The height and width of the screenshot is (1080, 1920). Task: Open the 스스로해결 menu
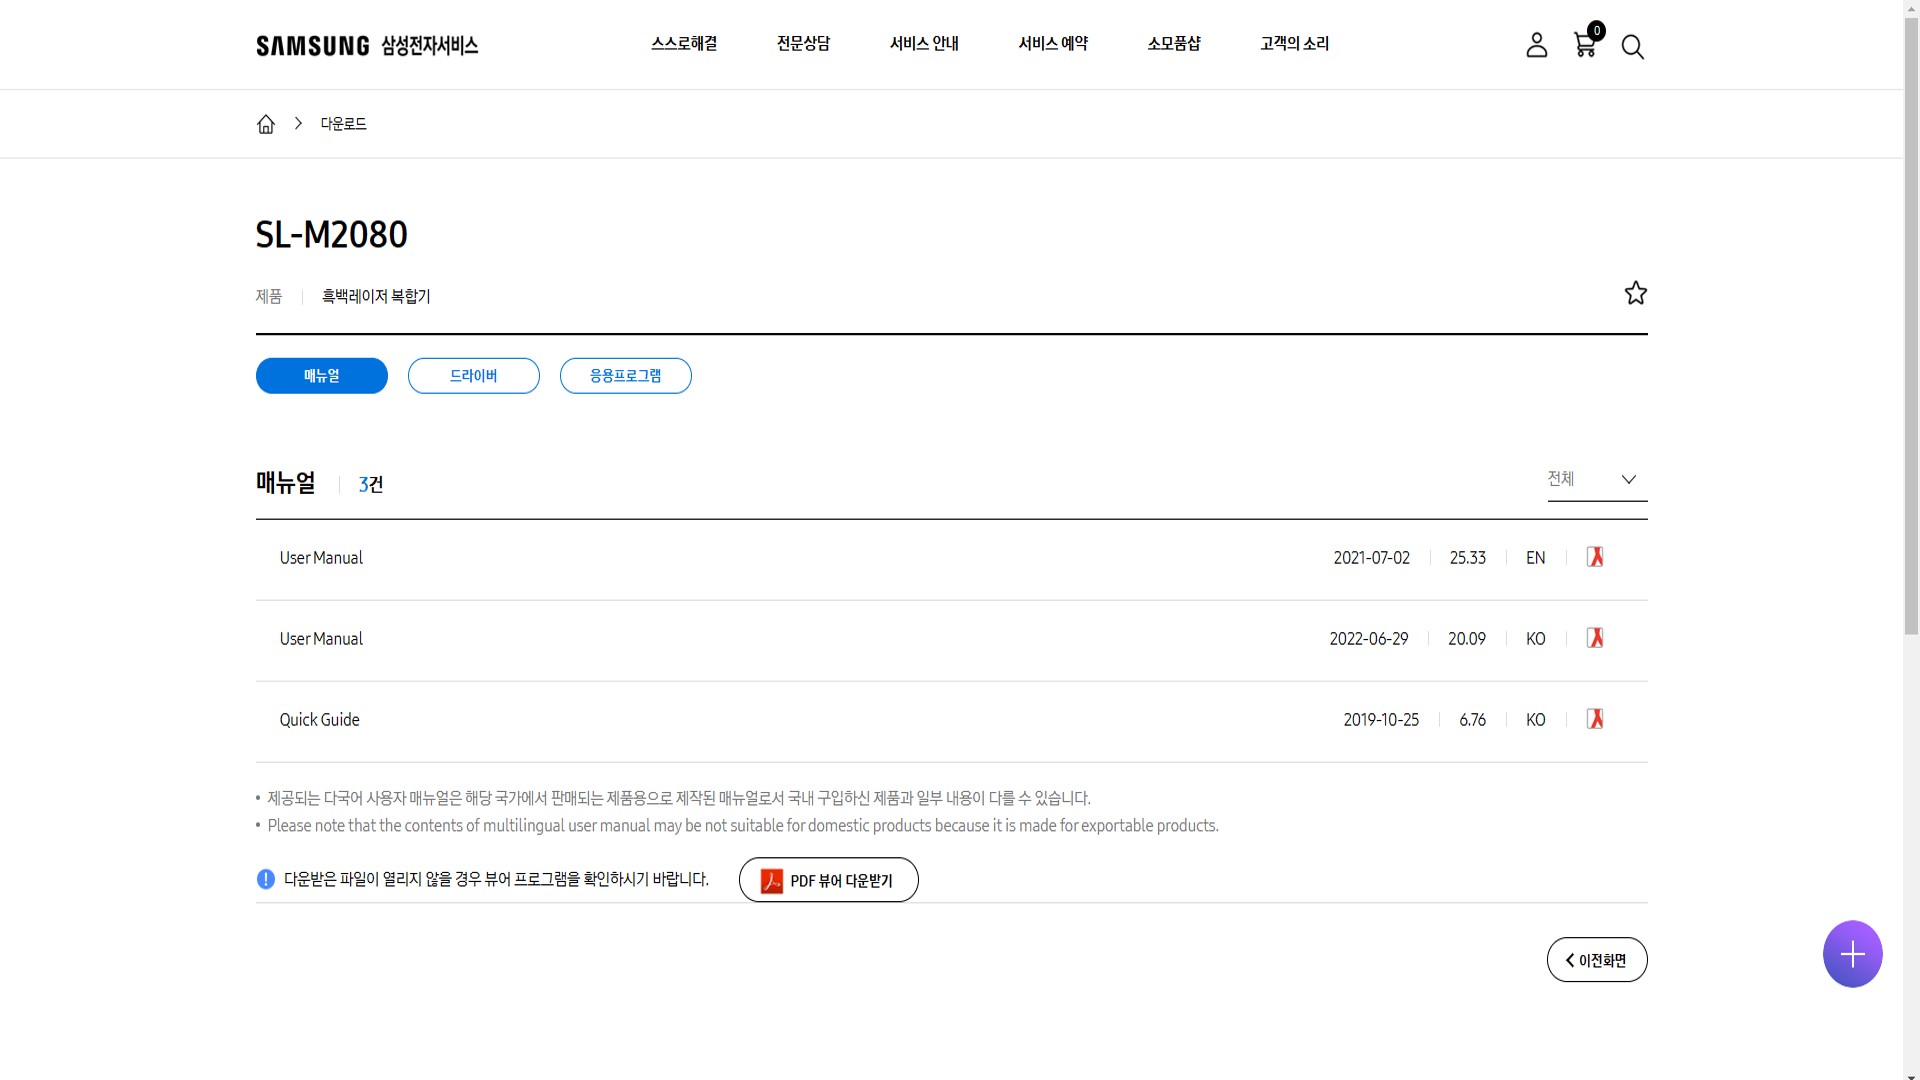[x=684, y=43]
